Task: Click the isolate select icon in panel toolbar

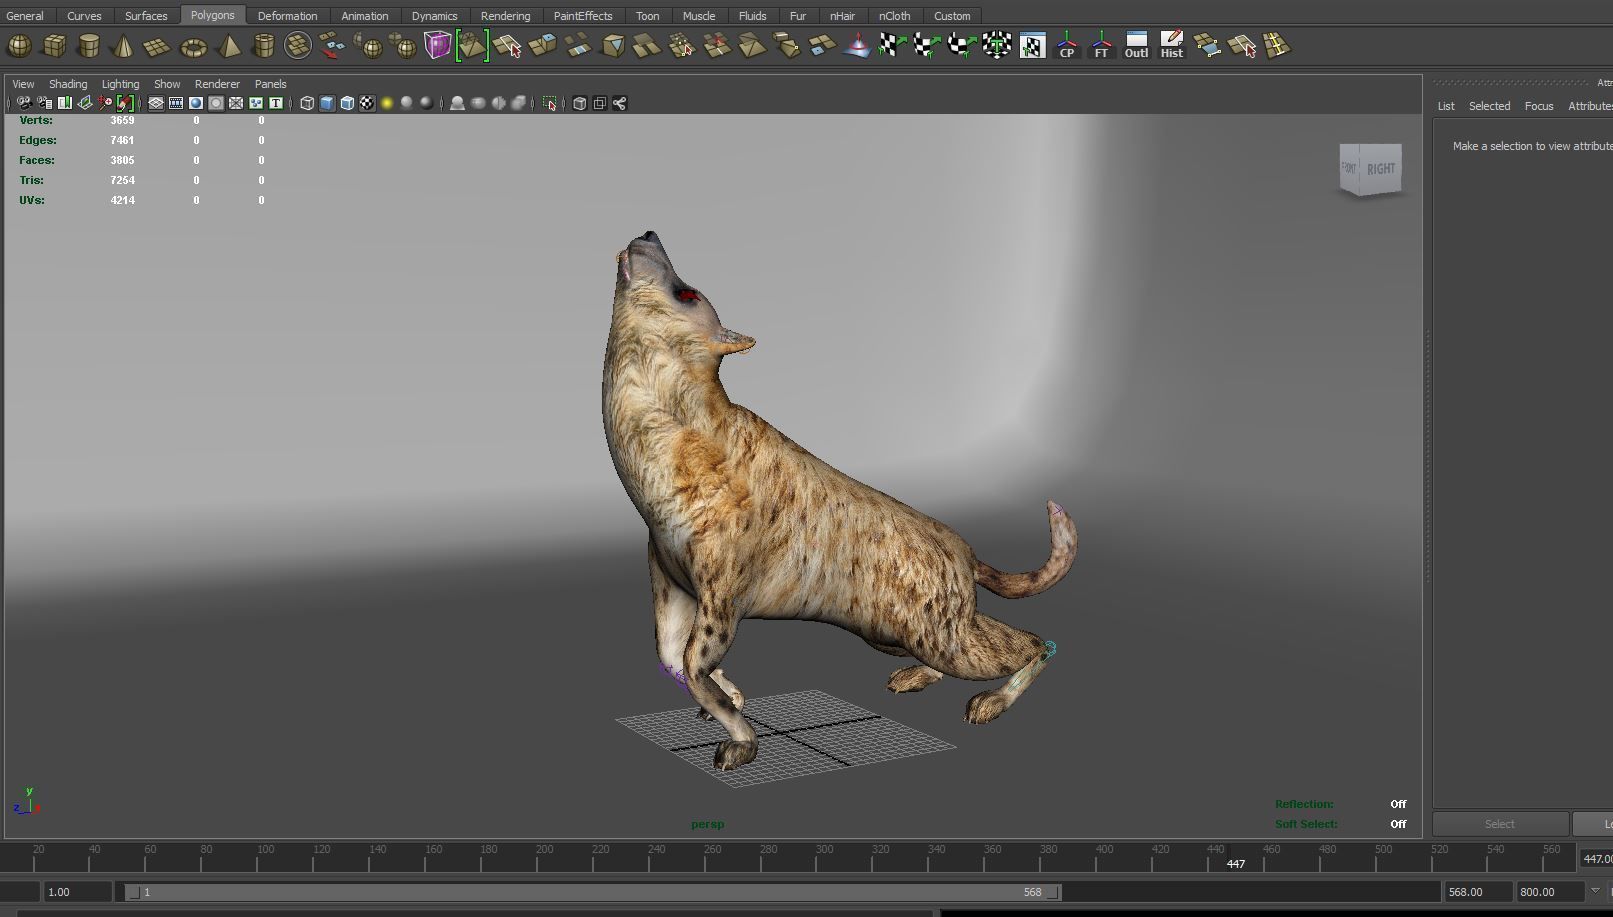Action: [x=549, y=103]
